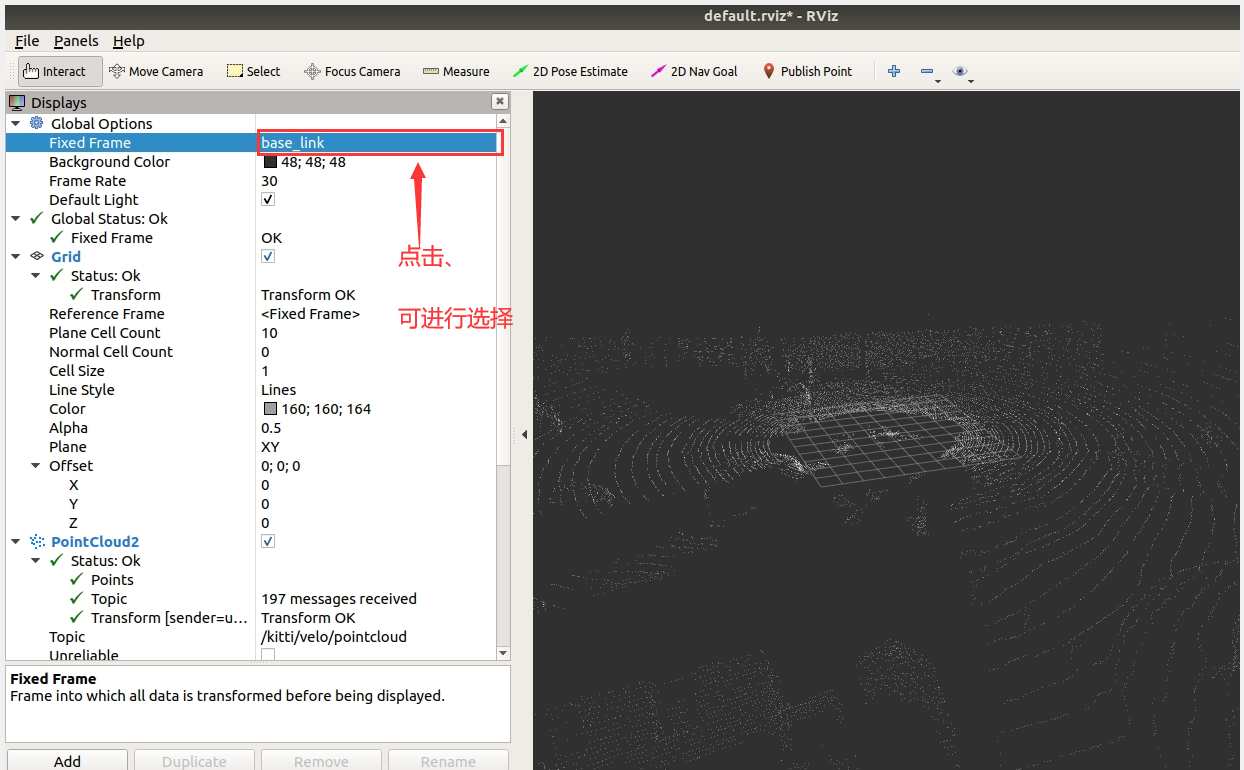Image resolution: width=1244 pixels, height=770 pixels.
Task: Select the Plane Cell Count value 10
Action: click(x=269, y=333)
